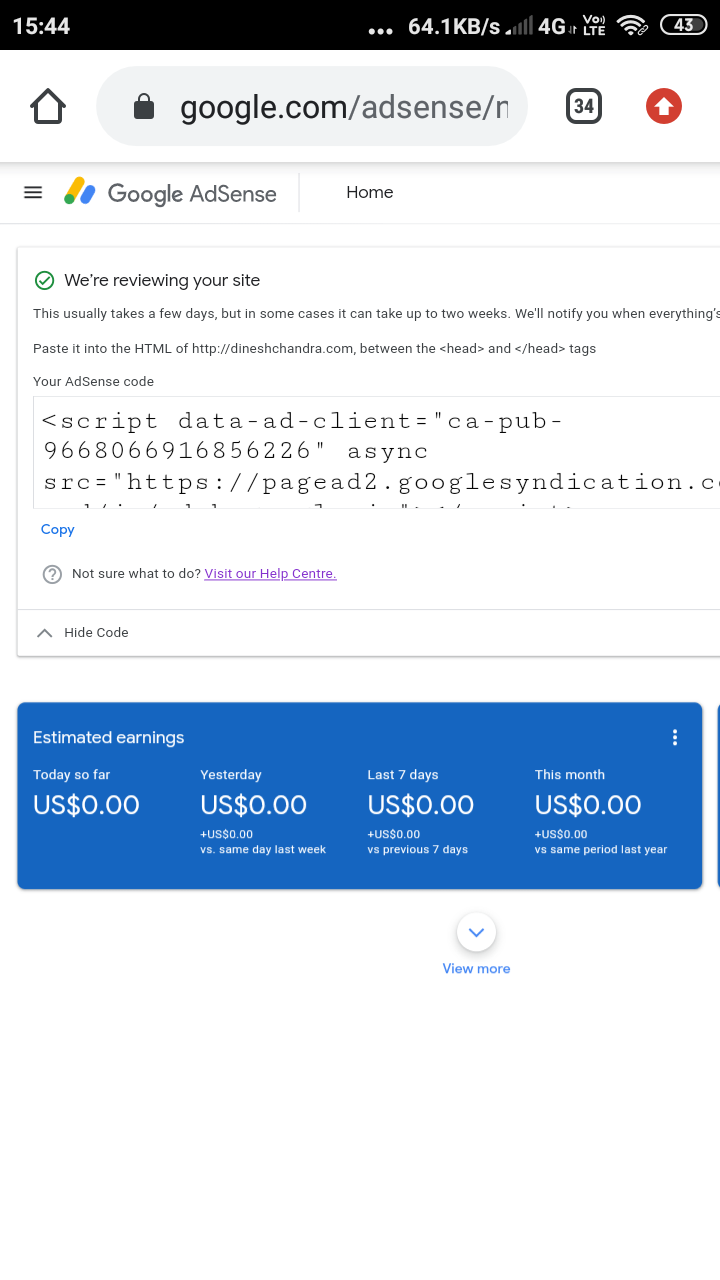Screen dimensions: 720x1280
Task: Click This month US$0.00 value
Action: (588, 805)
